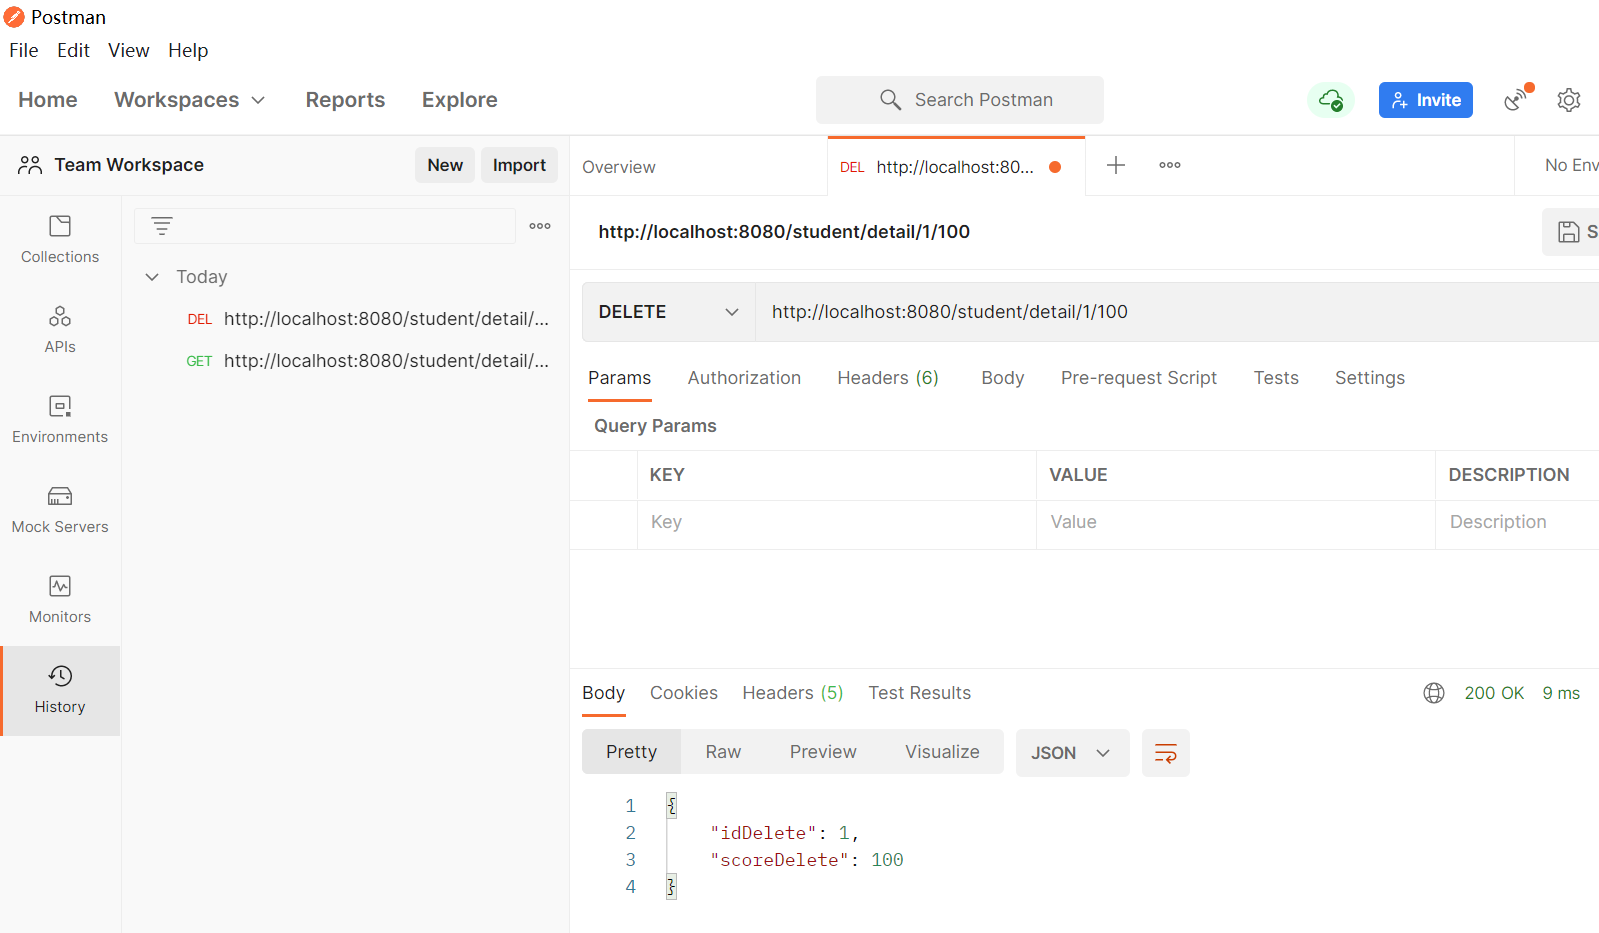1599x933 pixels.
Task: Click the query param Key field
Action: coord(836,524)
